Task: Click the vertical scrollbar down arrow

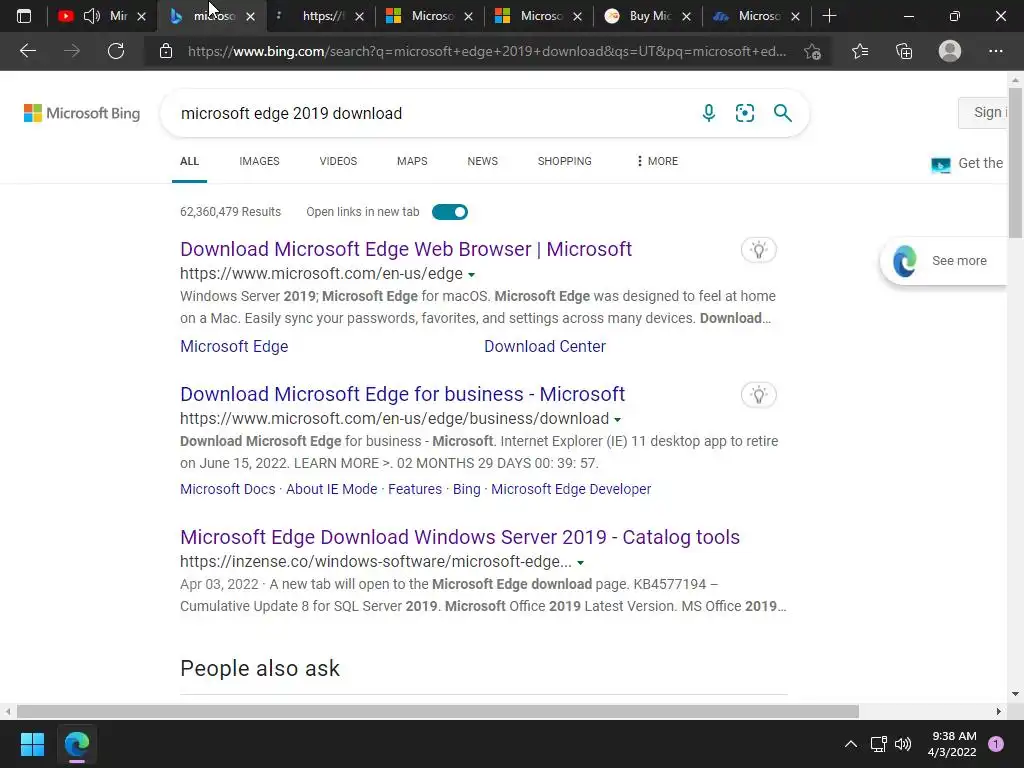Action: (1016, 694)
